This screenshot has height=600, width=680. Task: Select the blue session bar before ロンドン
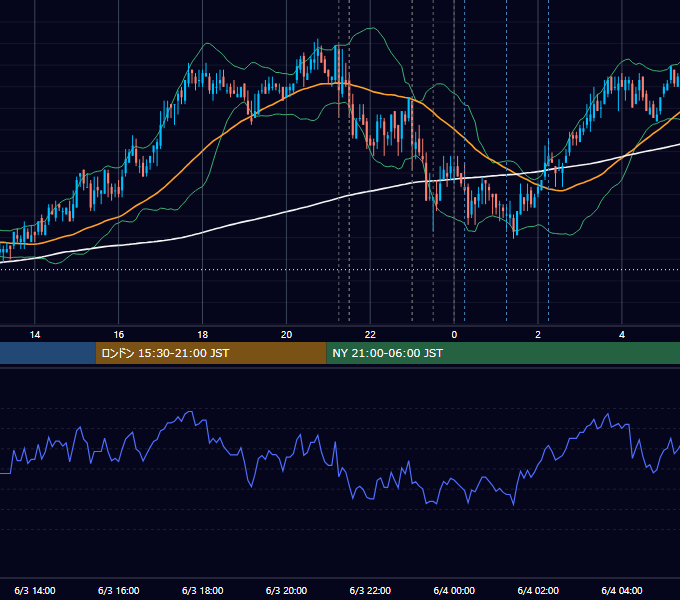tap(48, 353)
